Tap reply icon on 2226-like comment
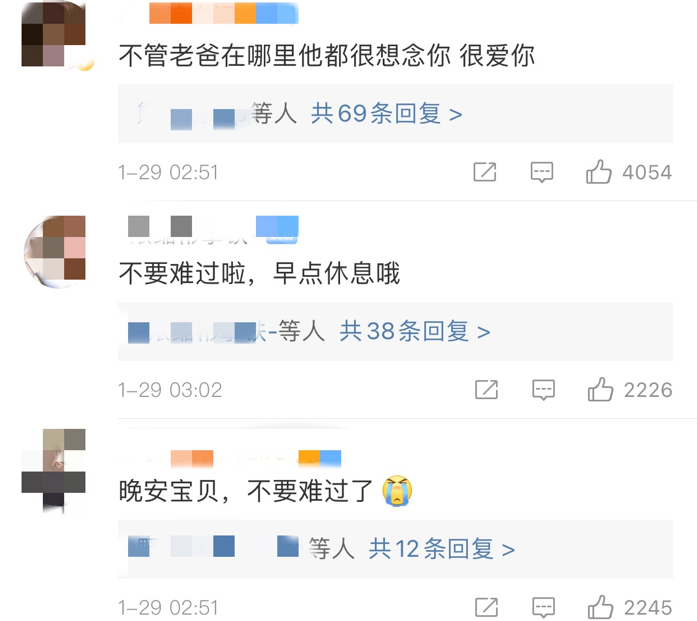This screenshot has height=621, width=697. pyautogui.click(x=544, y=390)
